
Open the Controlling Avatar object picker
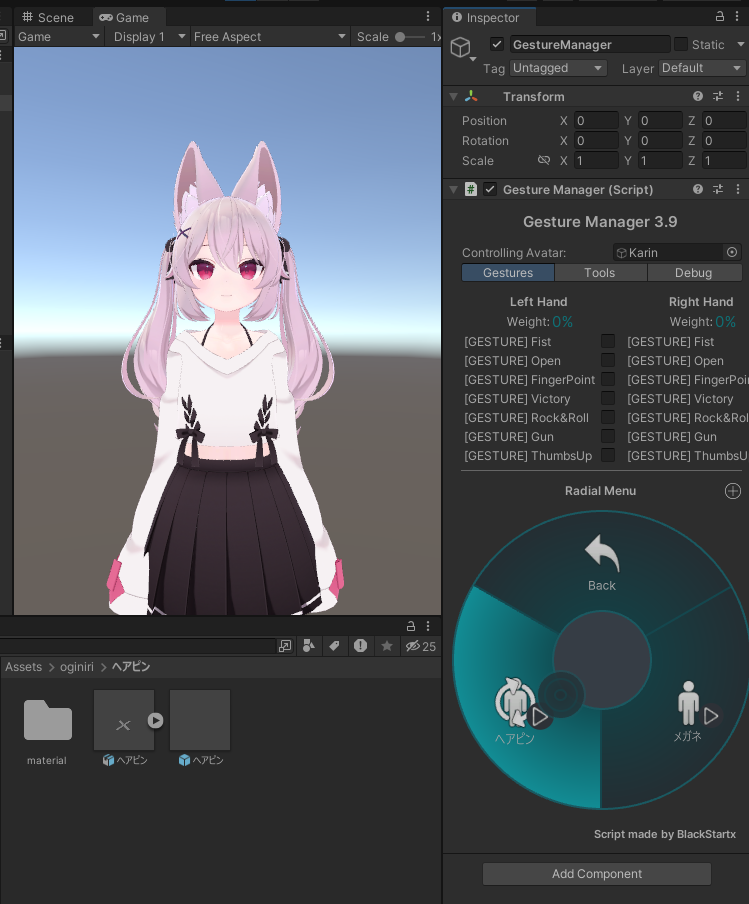coord(732,252)
